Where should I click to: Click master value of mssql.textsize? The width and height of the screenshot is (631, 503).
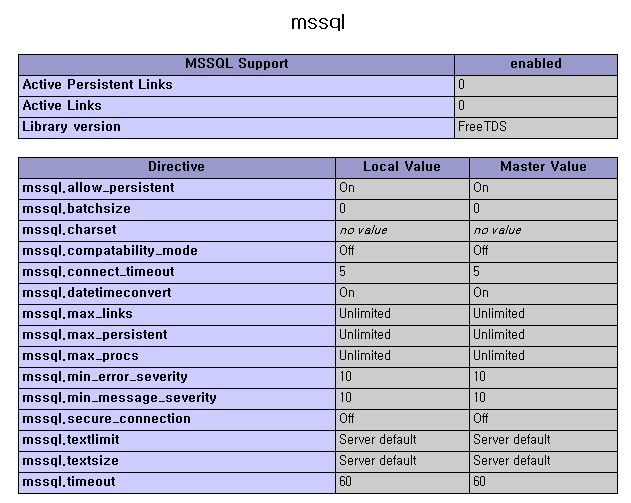tap(511, 461)
